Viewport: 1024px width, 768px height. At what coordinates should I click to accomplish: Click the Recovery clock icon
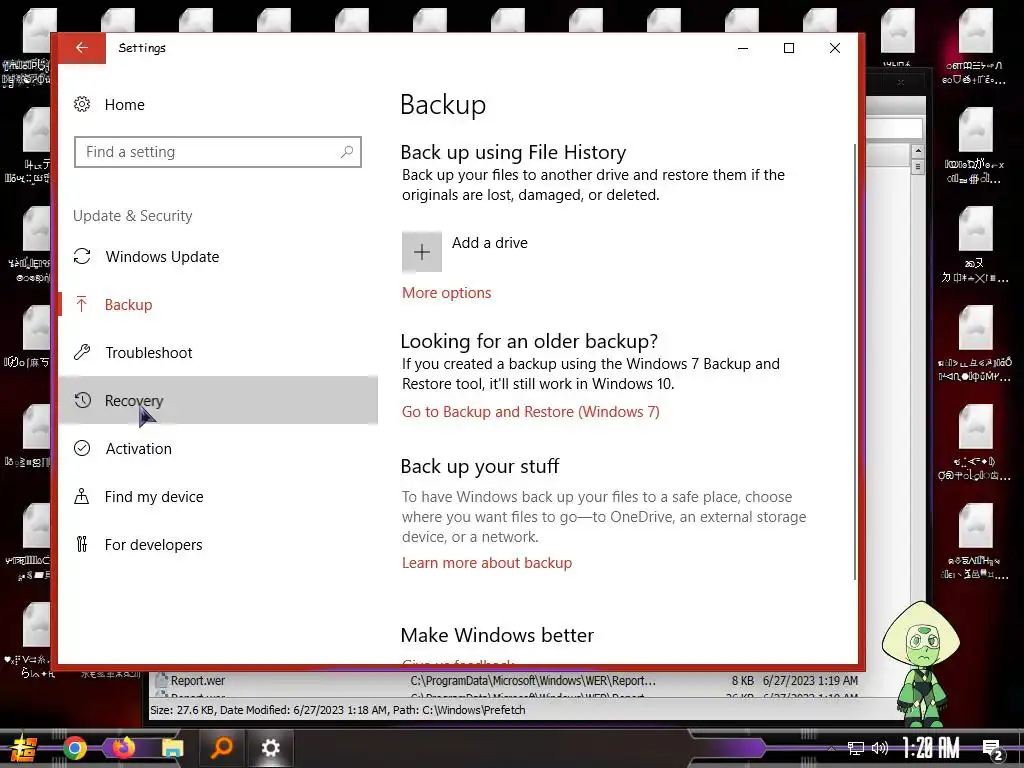click(82, 400)
